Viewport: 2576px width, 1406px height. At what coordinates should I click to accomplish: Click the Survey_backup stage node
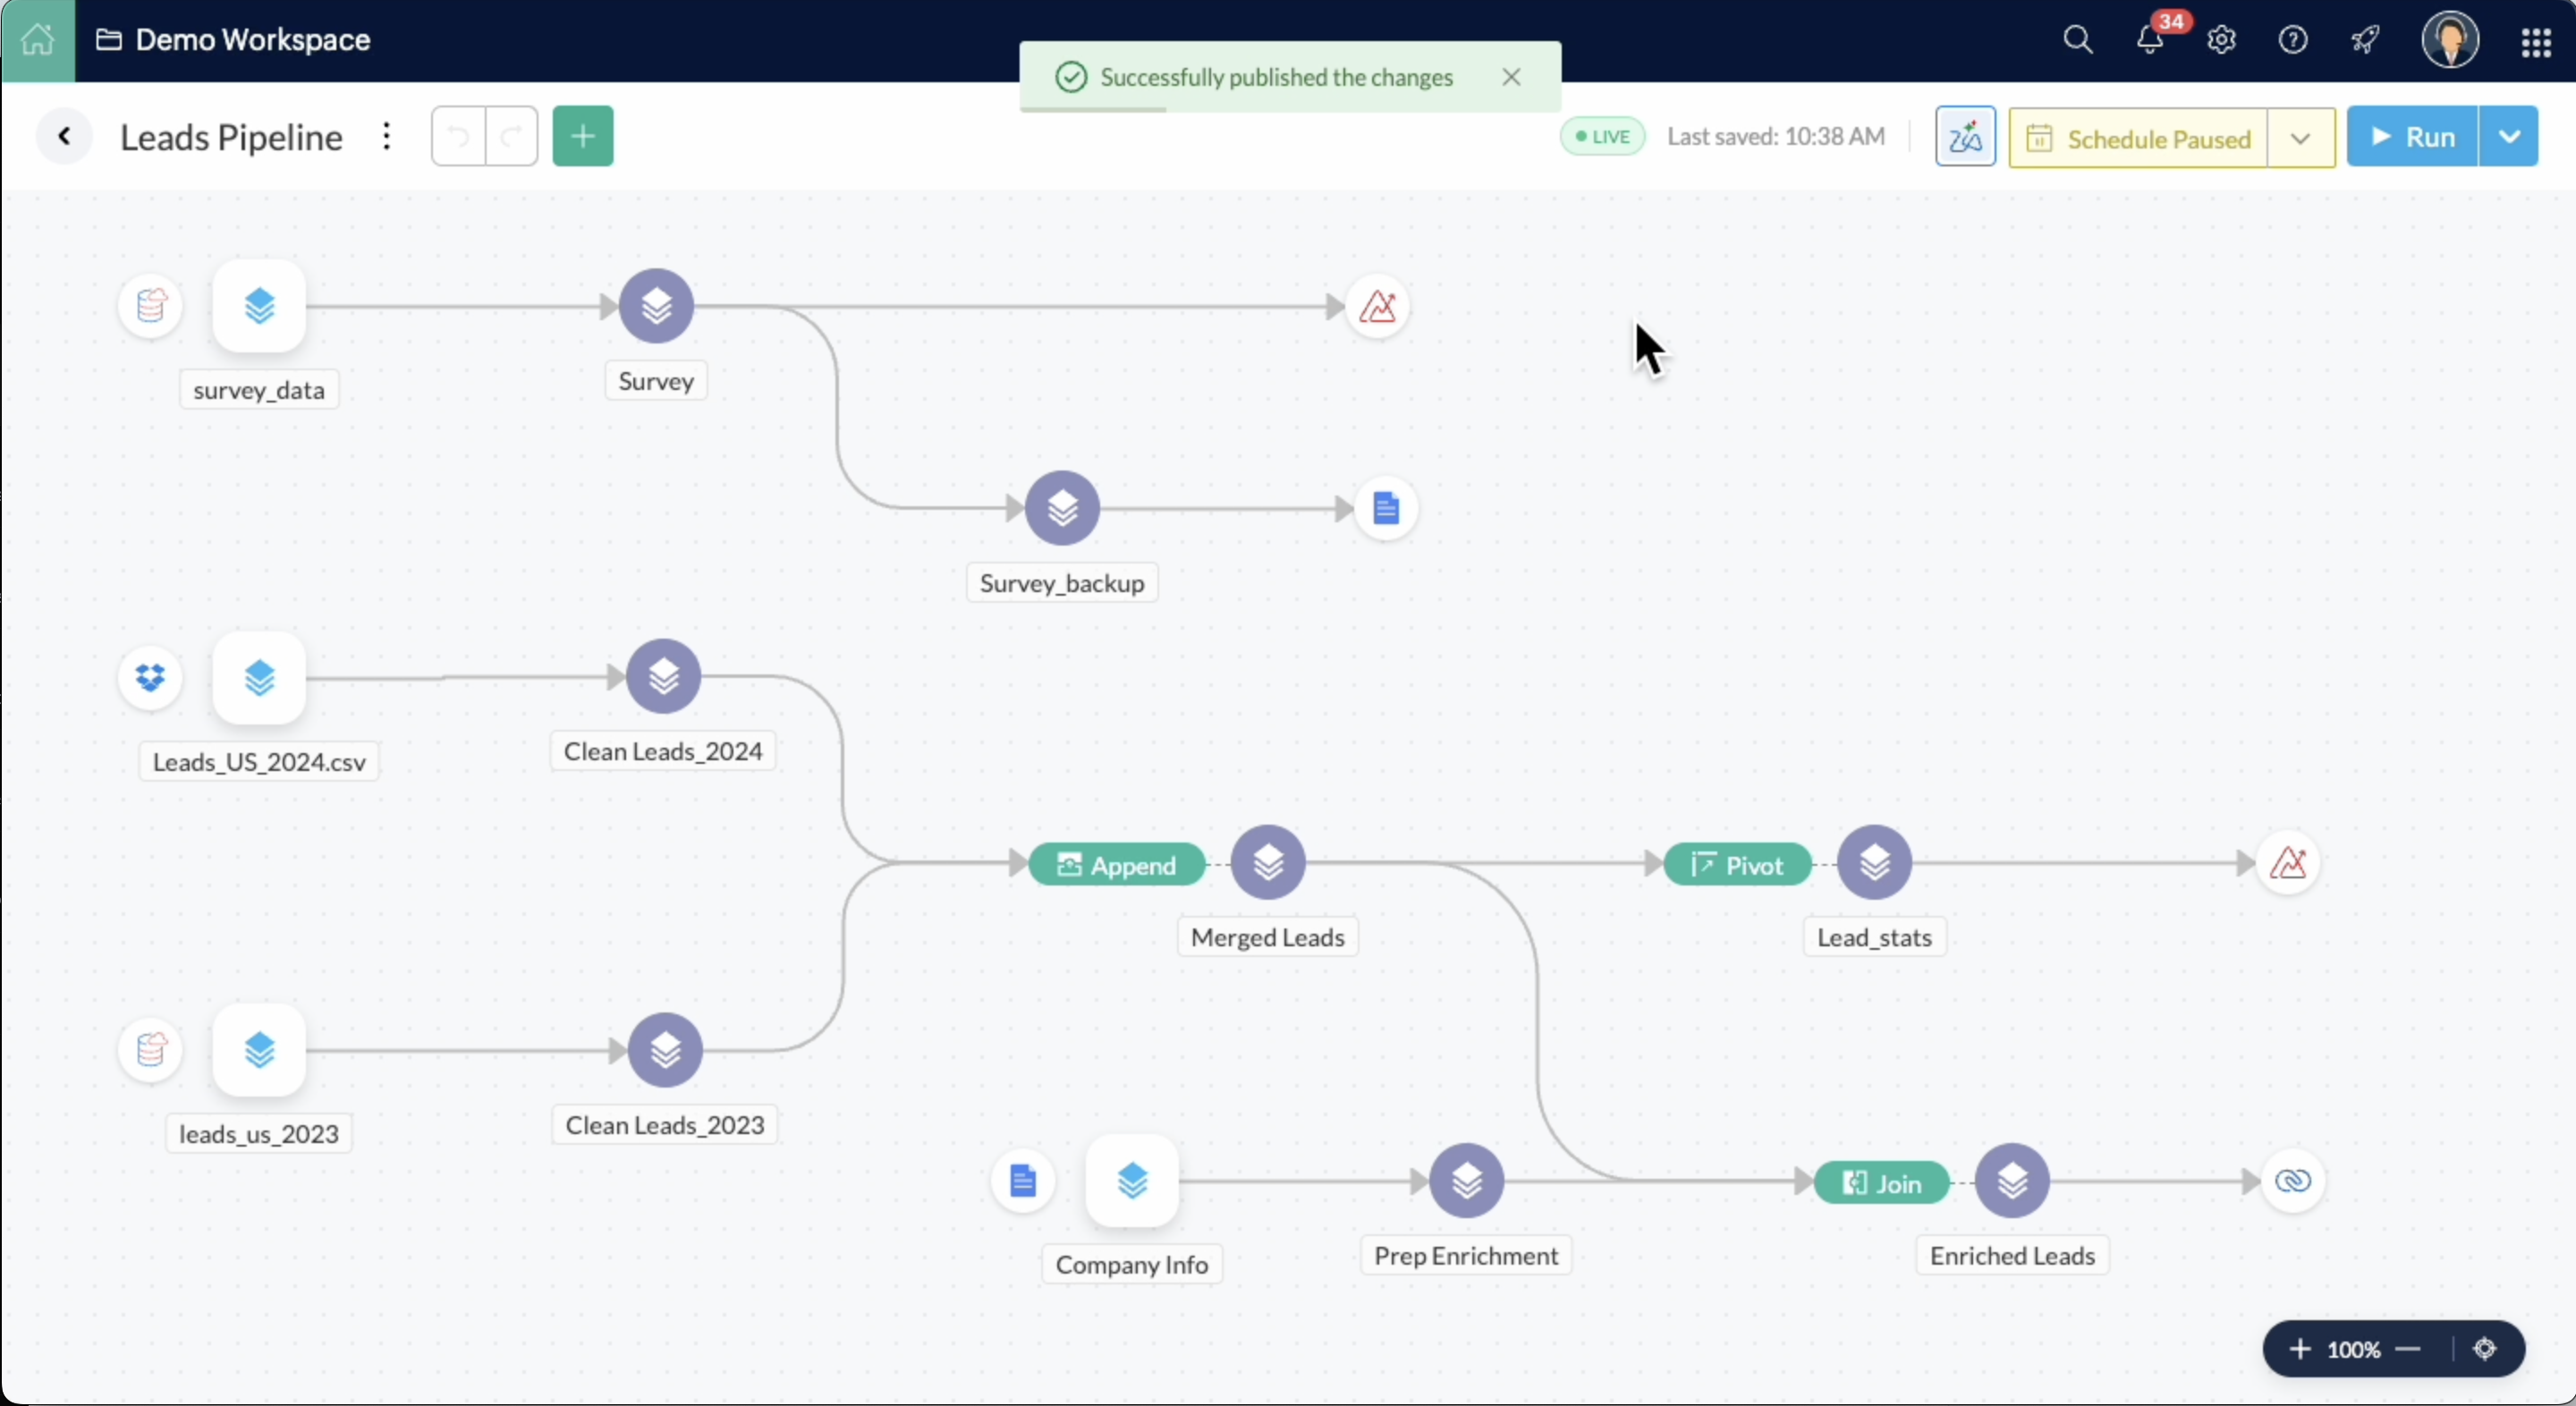1062,508
